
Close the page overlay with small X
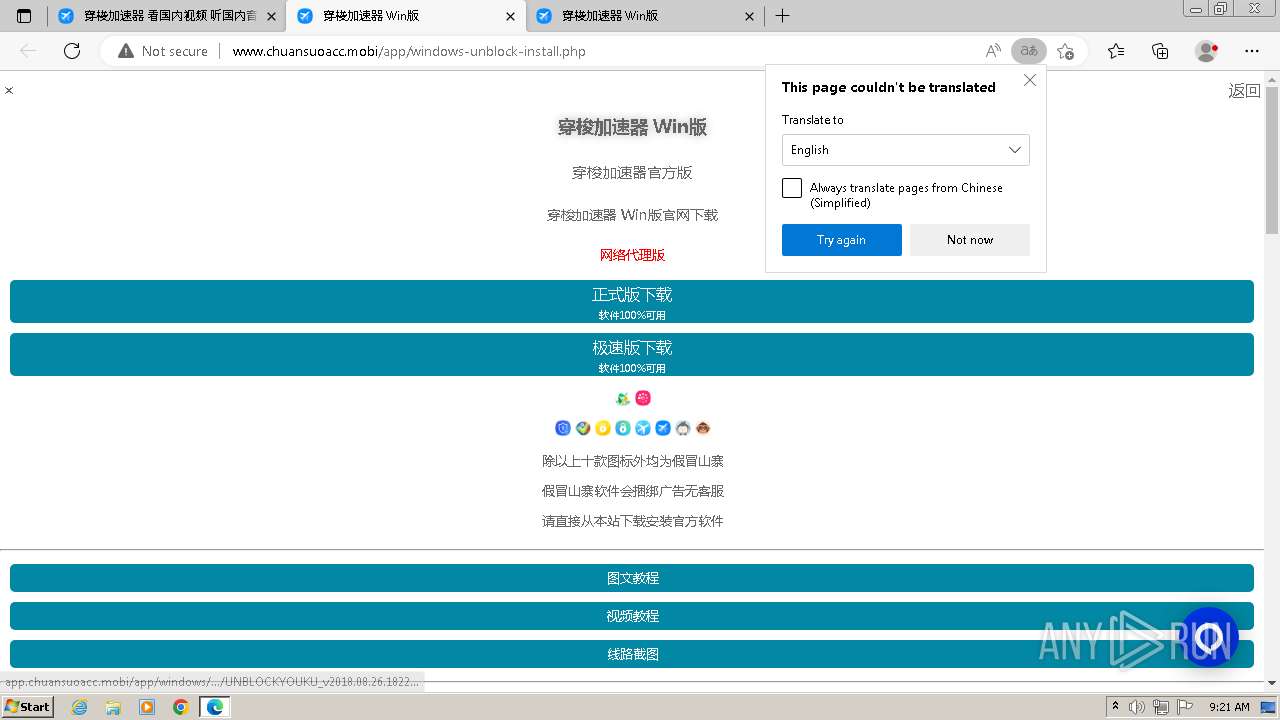[x=9, y=90]
